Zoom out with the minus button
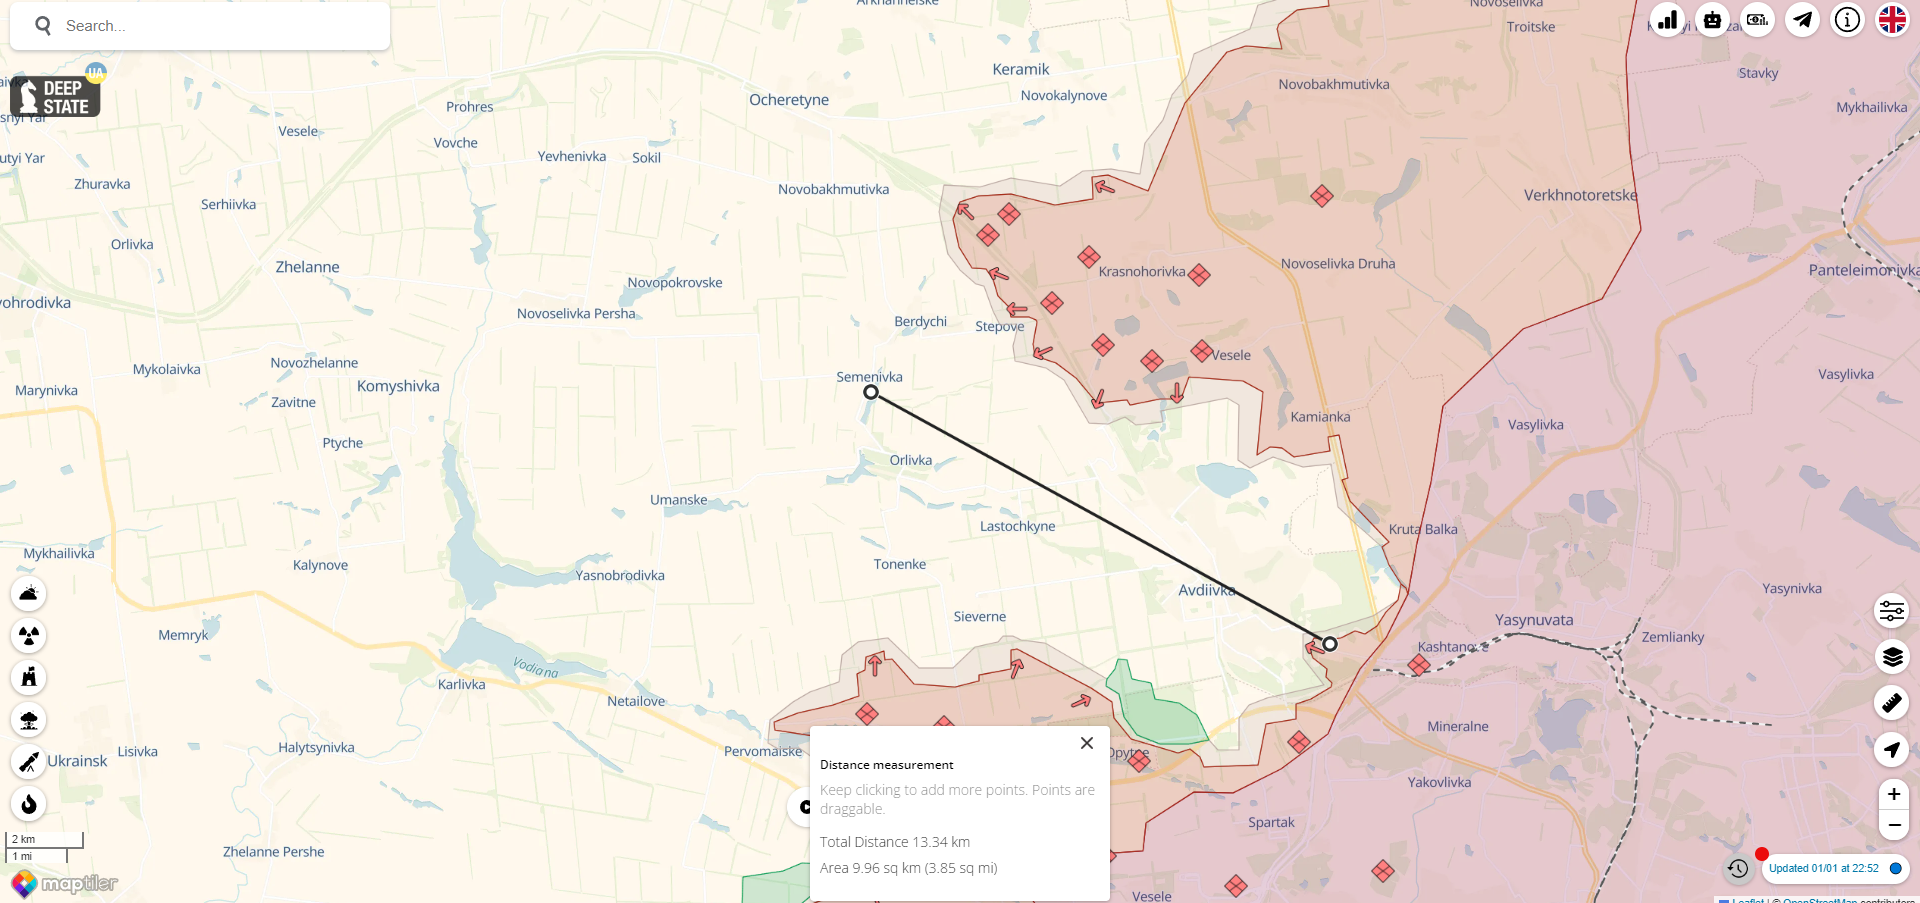The height and width of the screenshot is (903, 1920). click(x=1893, y=825)
